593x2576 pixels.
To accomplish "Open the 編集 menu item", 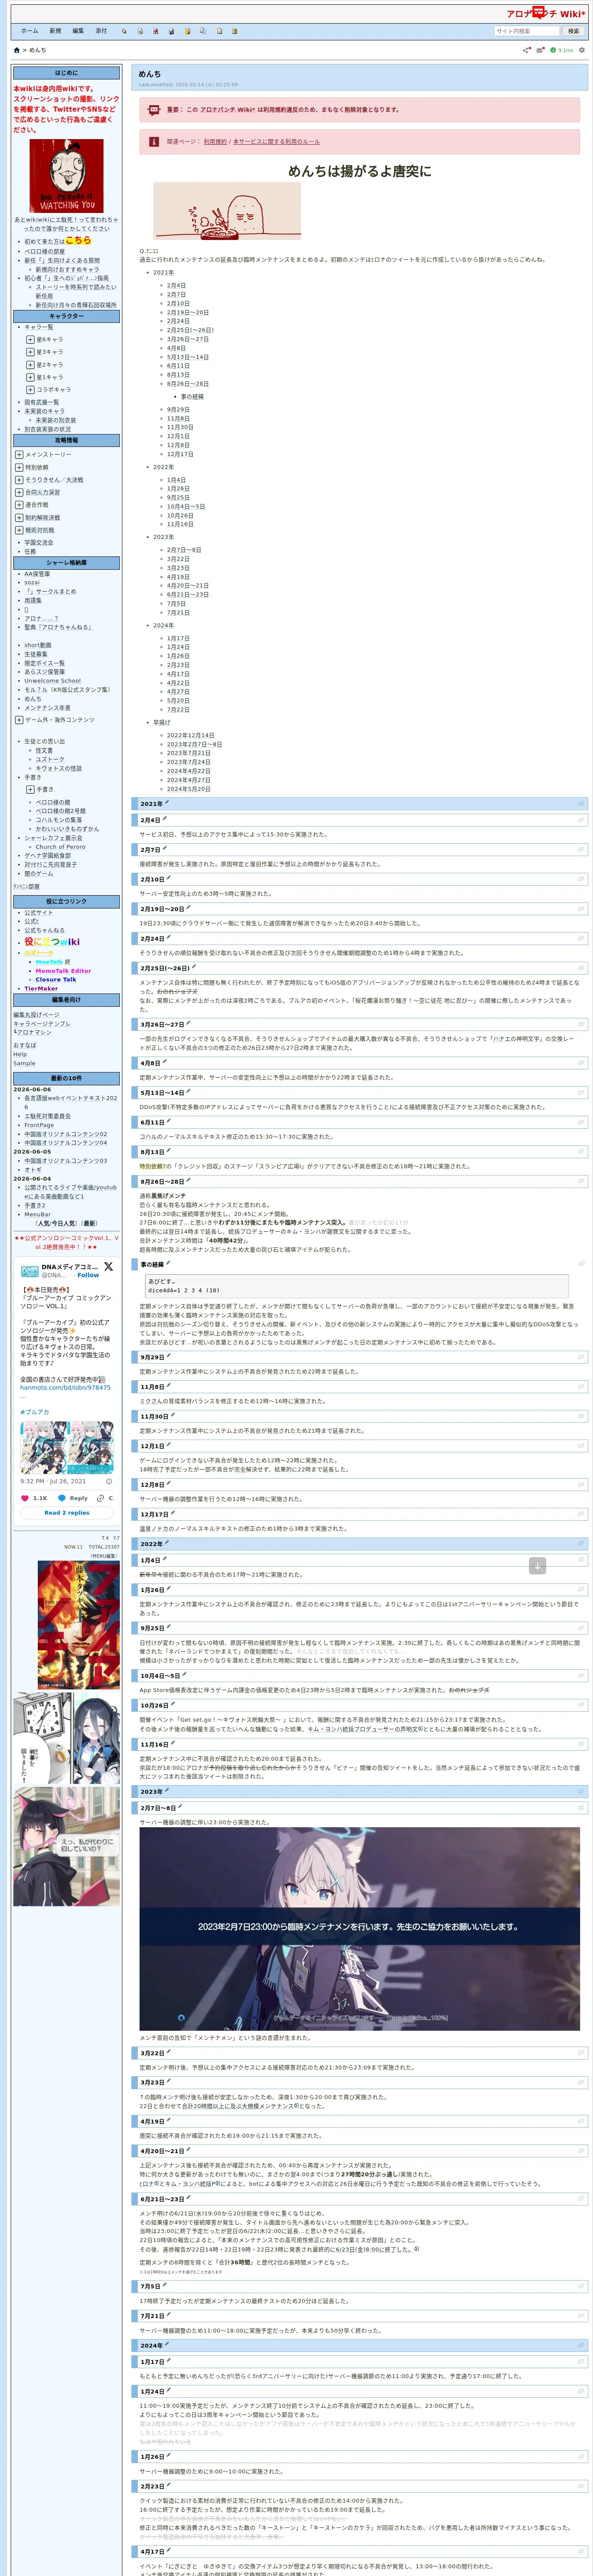I will click(78, 31).
